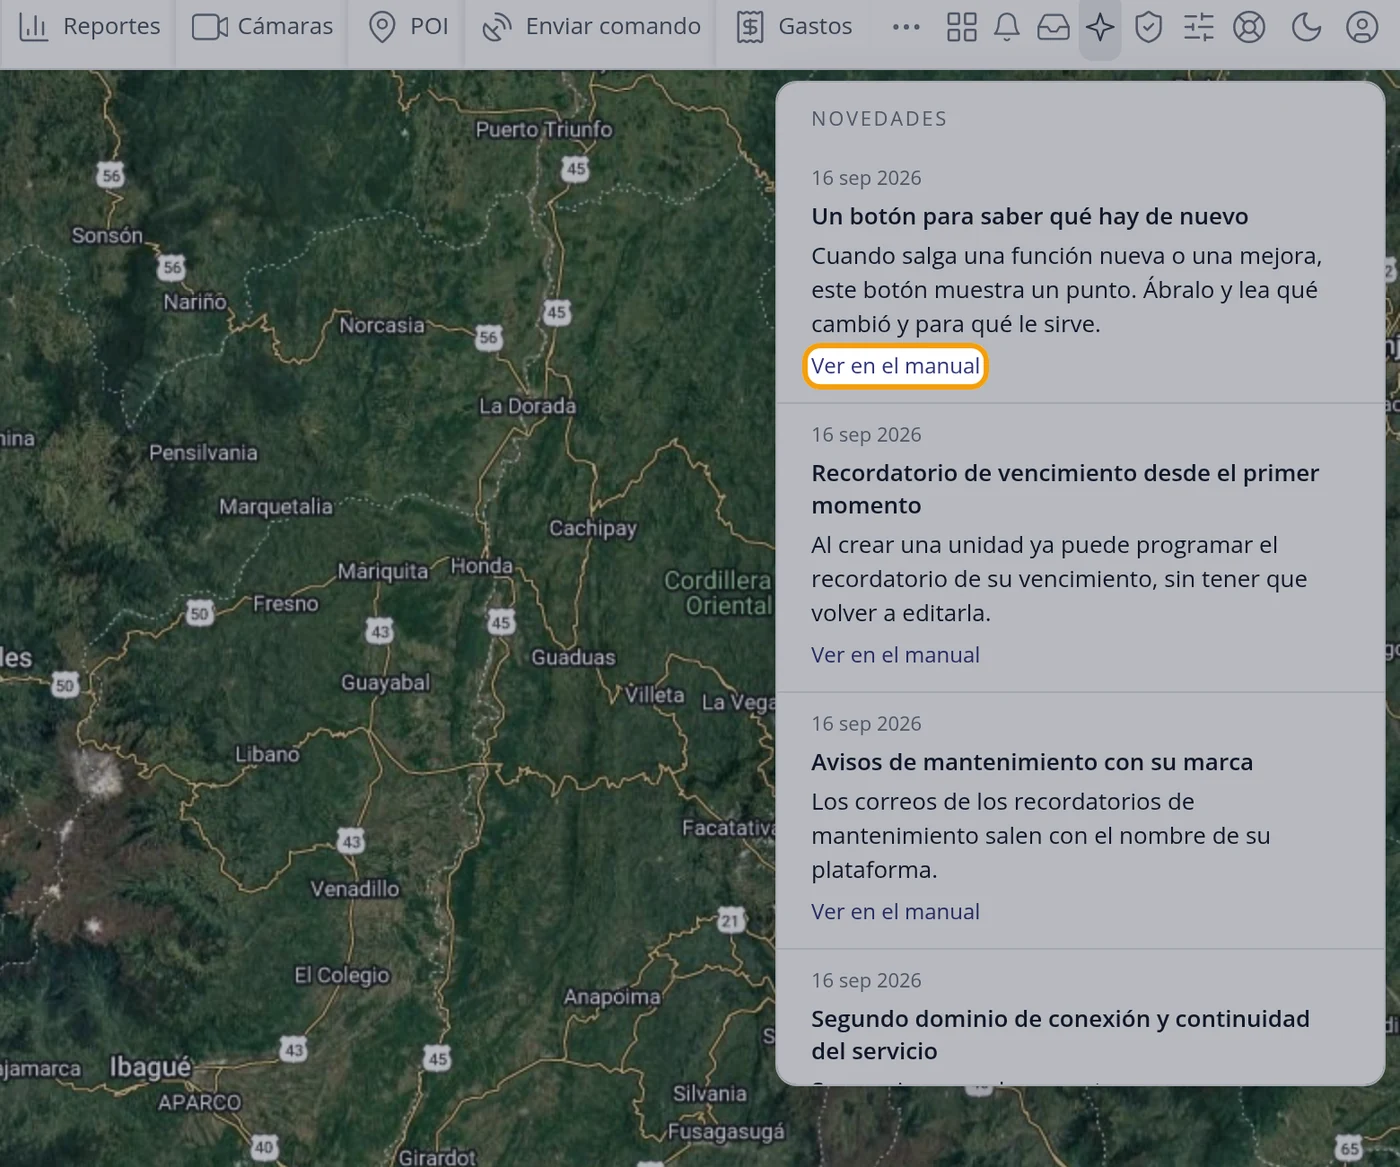Open the inbox tray icon
1400x1167 pixels.
(1053, 27)
